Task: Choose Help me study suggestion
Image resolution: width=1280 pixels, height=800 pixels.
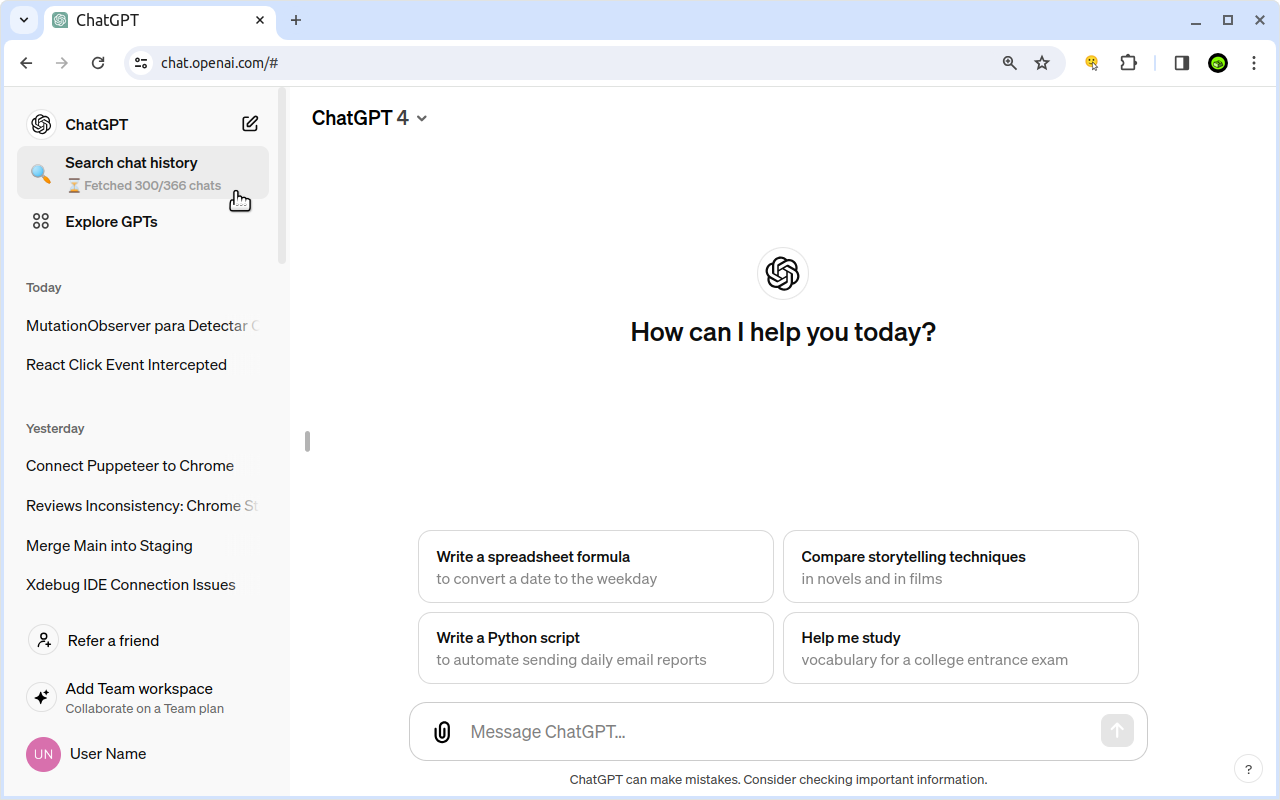Action: tap(961, 648)
